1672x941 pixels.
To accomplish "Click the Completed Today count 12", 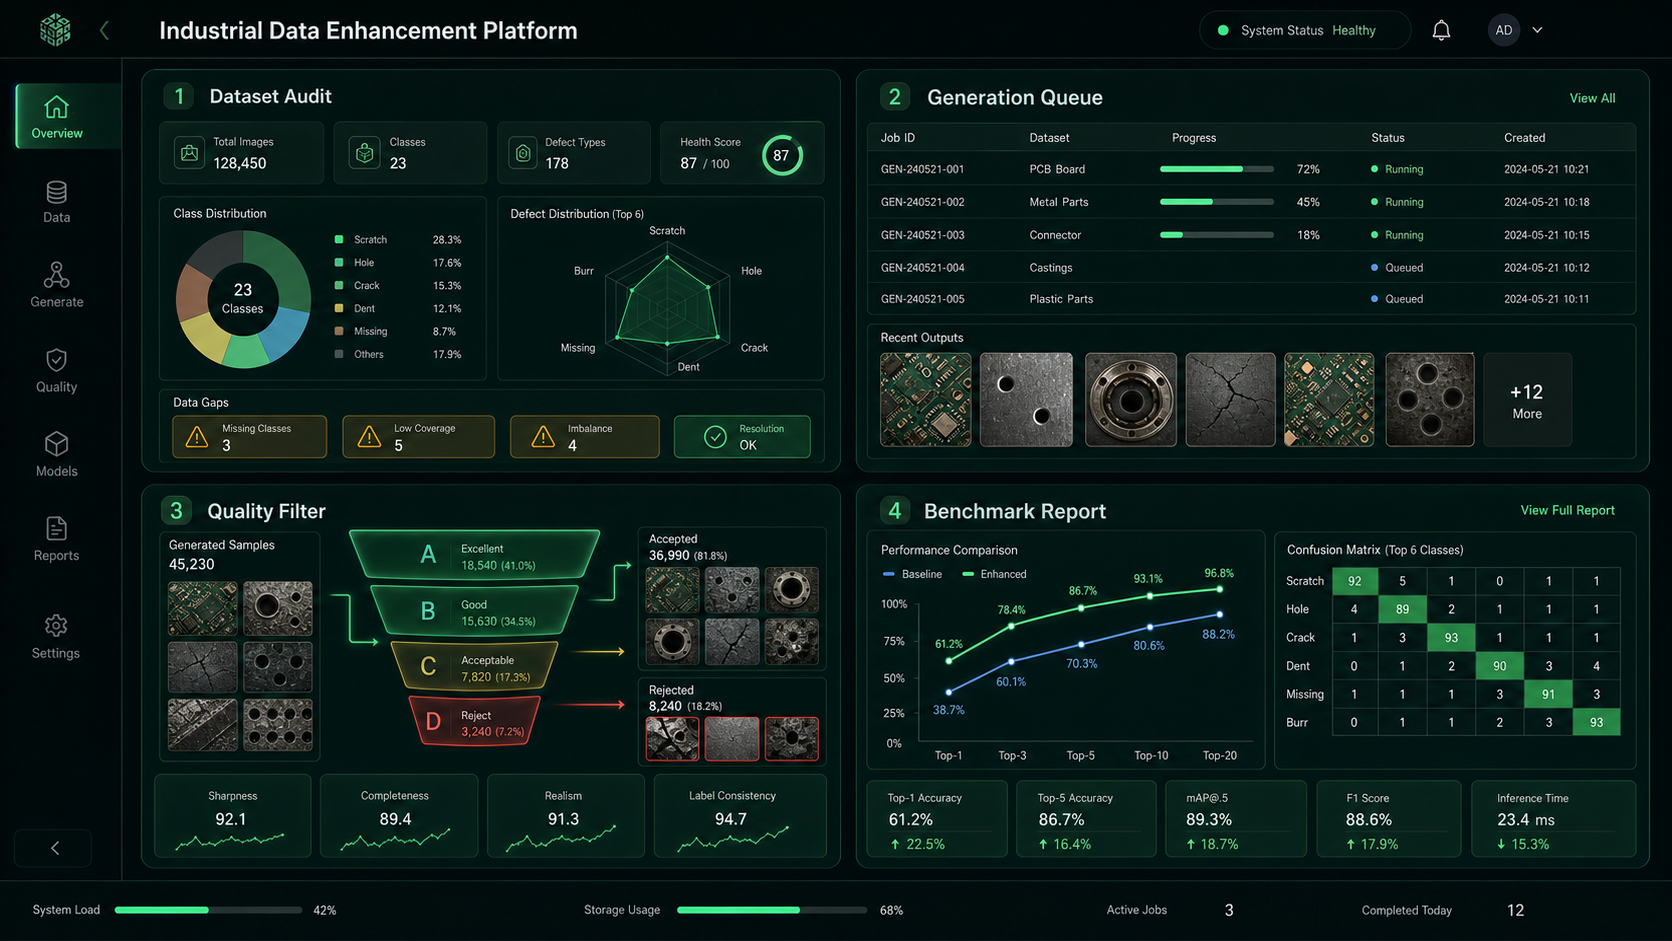I will (x=1515, y=910).
